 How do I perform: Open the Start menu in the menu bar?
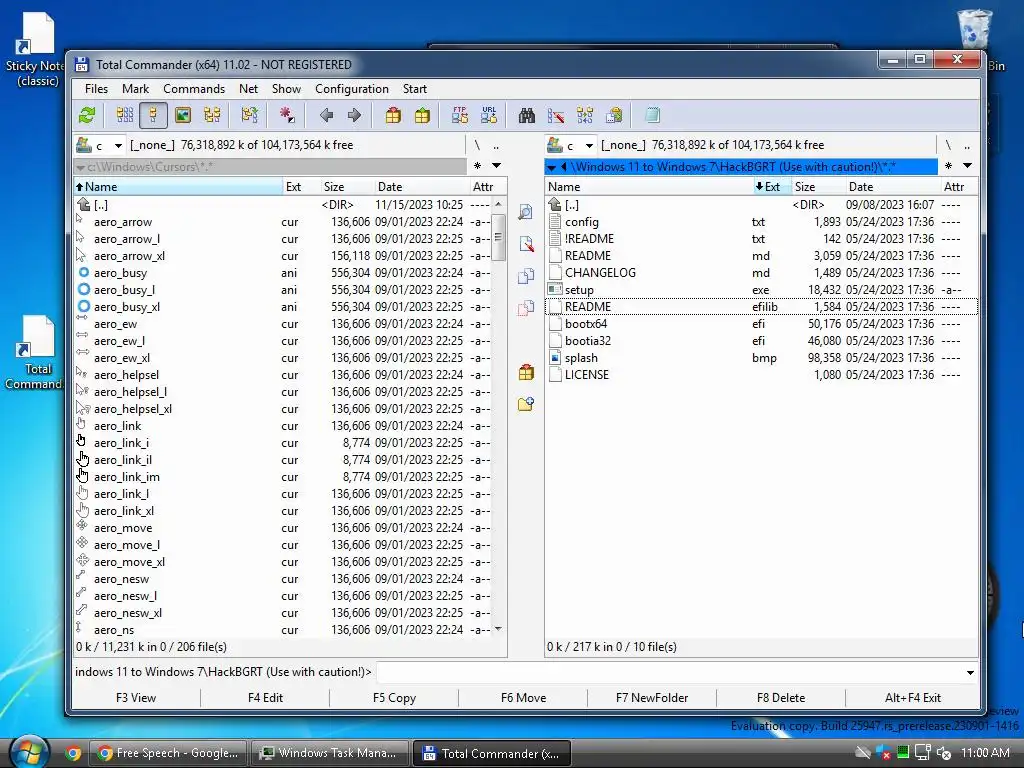click(x=415, y=89)
